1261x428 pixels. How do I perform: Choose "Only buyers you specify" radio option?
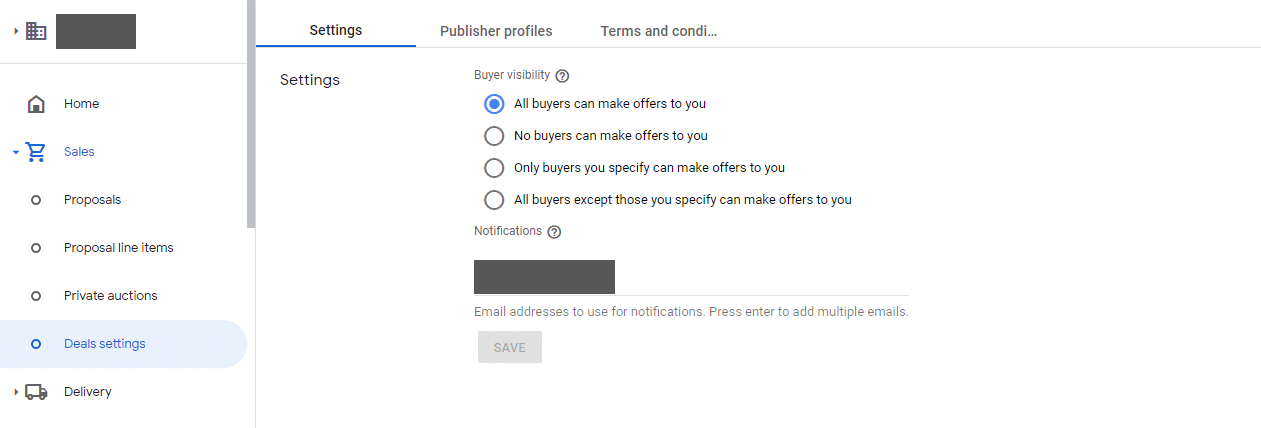(494, 168)
